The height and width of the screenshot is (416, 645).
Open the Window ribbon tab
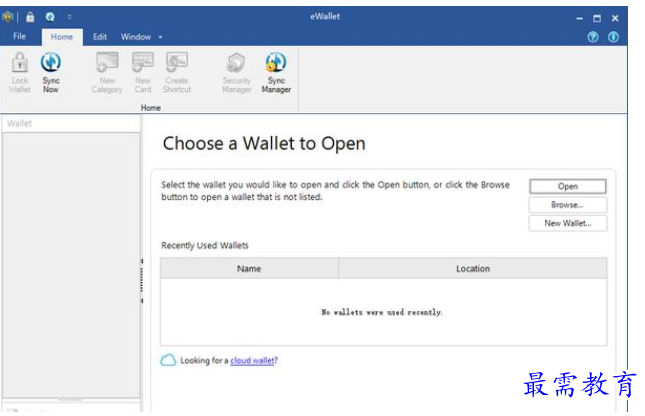pos(136,37)
